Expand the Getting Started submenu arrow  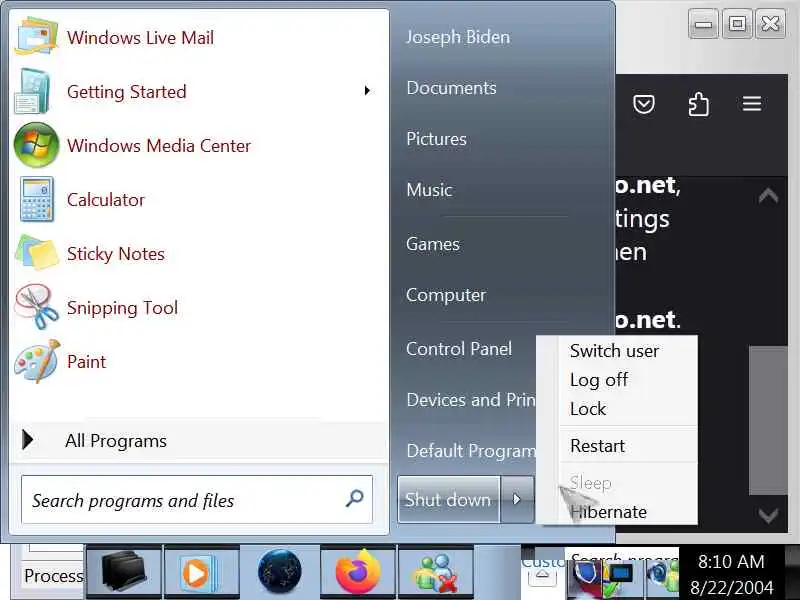pyautogui.click(x=367, y=91)
